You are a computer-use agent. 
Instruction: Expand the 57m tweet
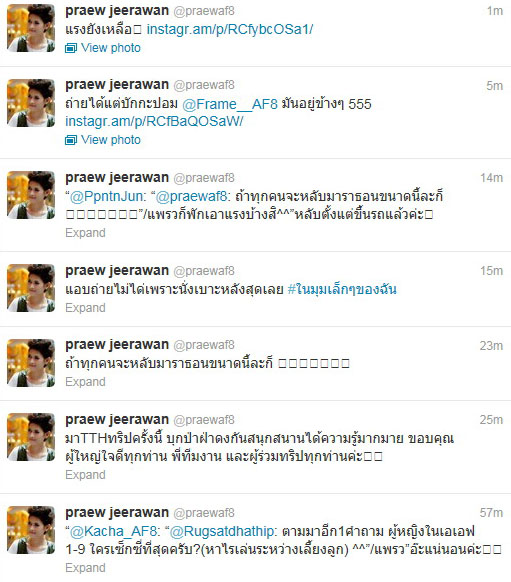tap(85, 568)
